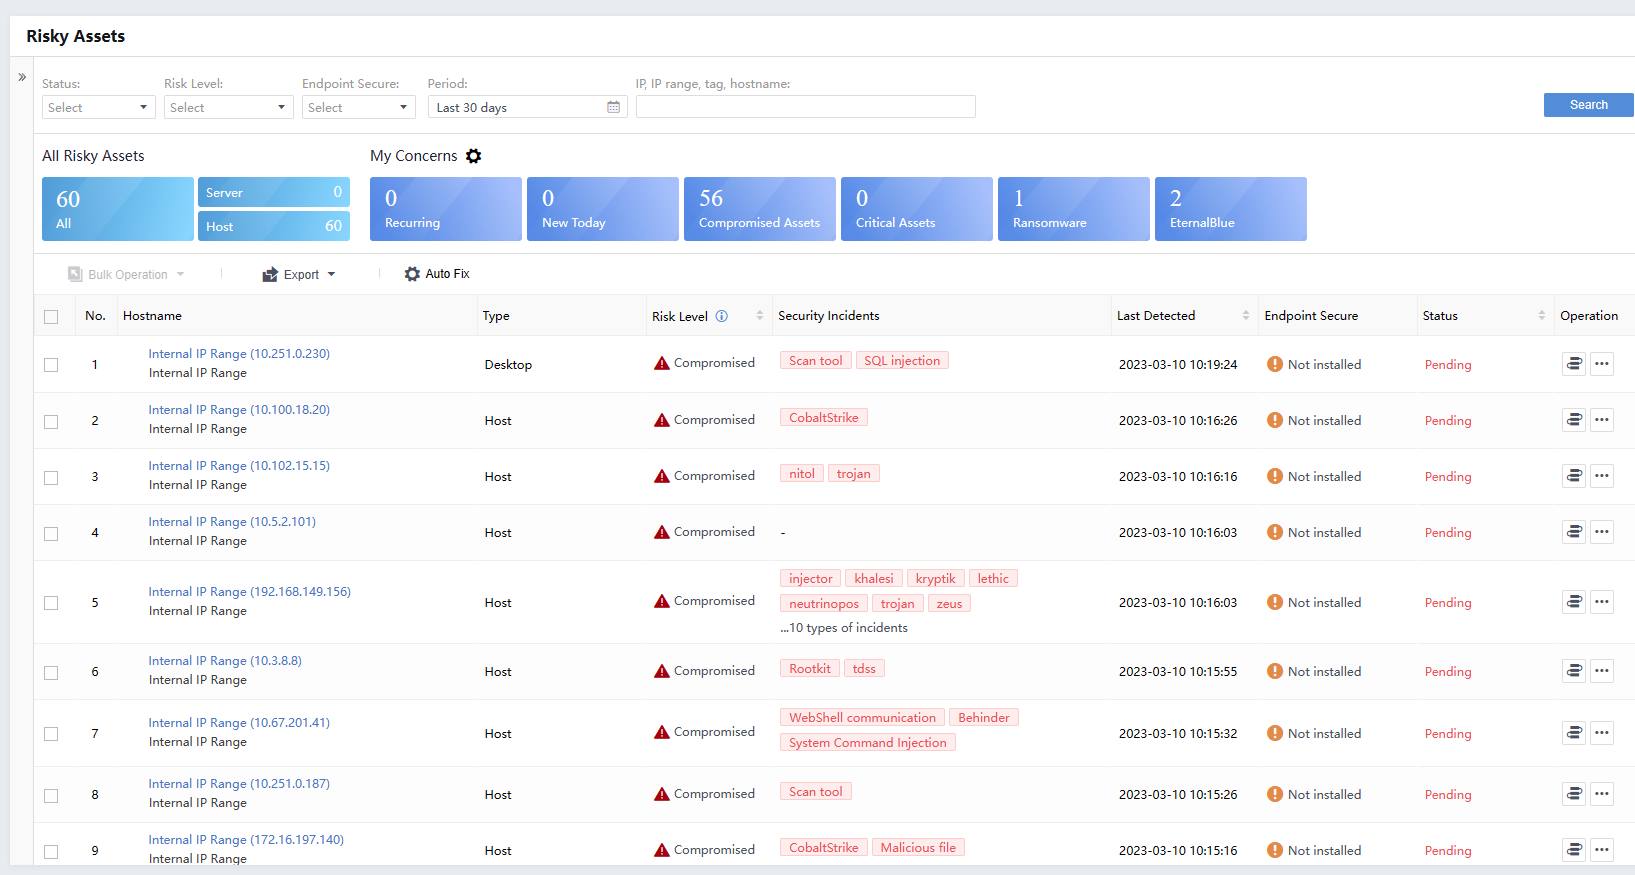Select the Compromised Assets tile
The width and height of the screenshot is (1635, 875).
point(759,209)
